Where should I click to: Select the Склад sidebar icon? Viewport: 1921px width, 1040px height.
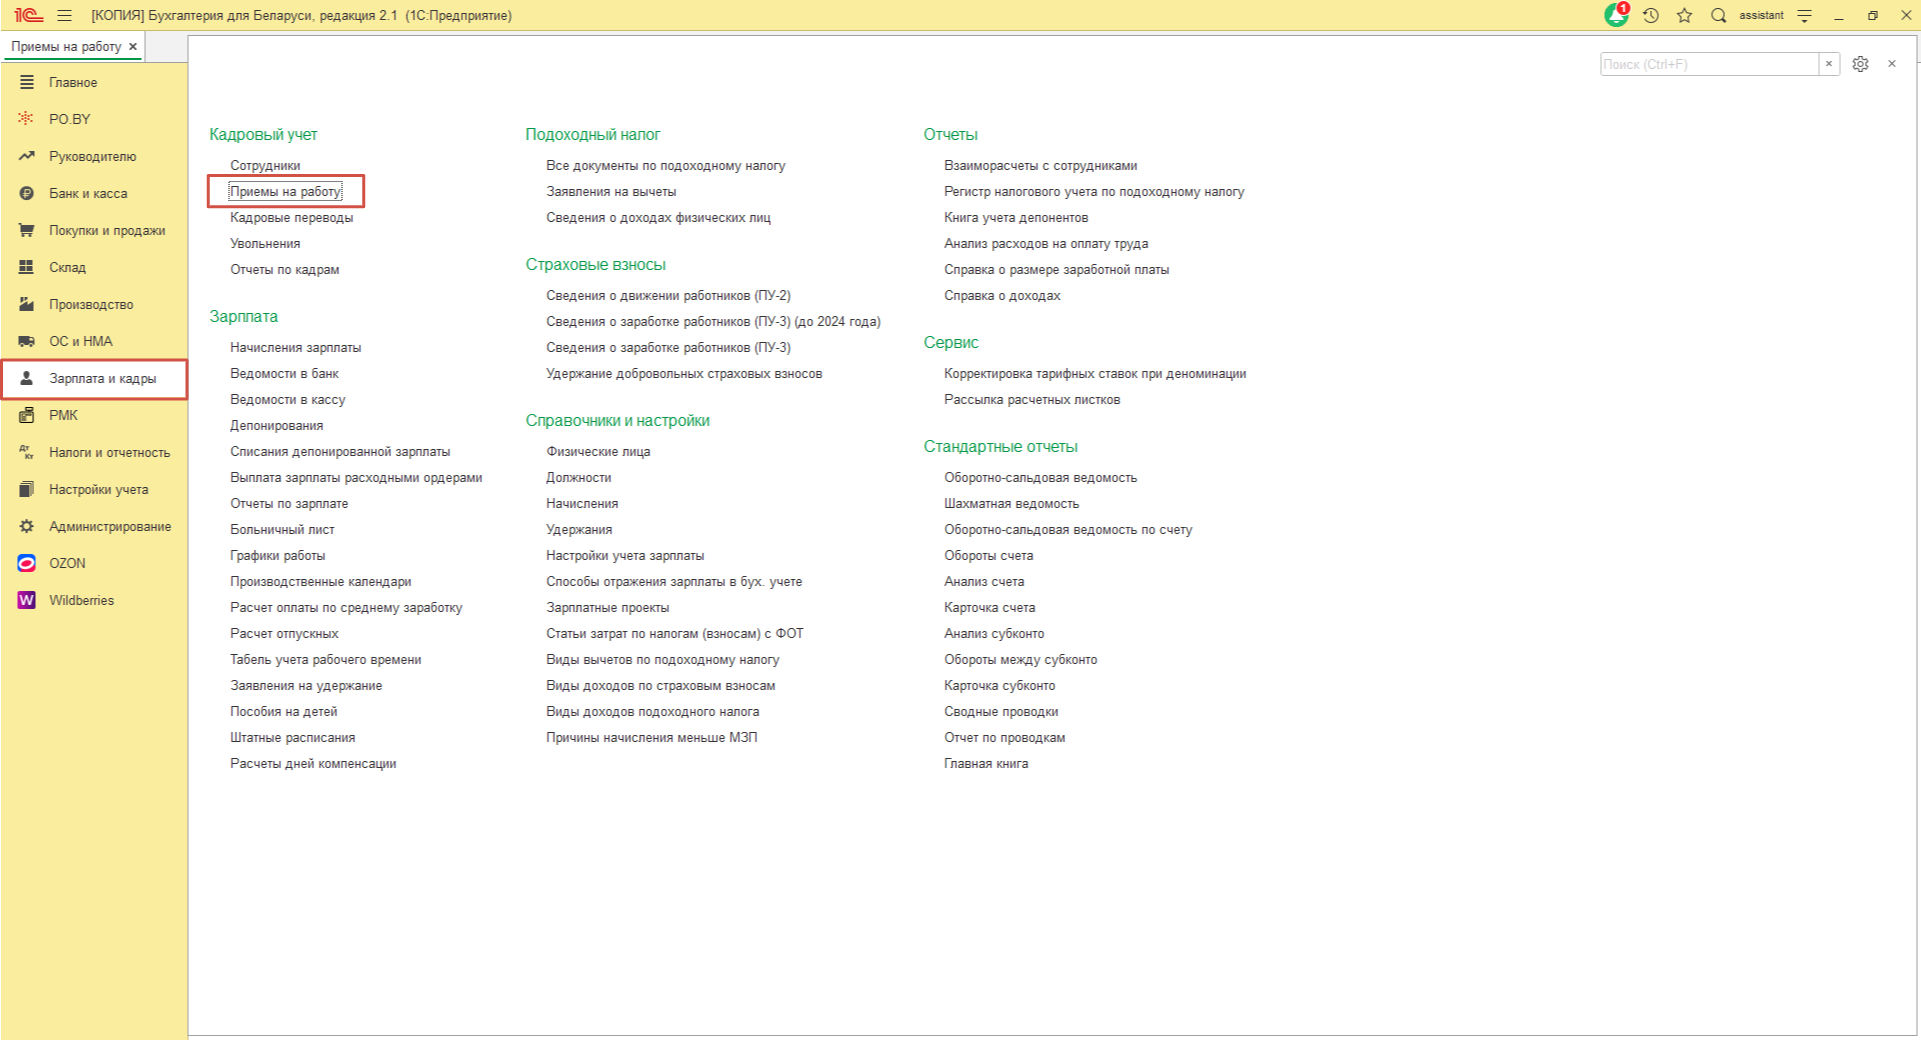click(x=27, y=267)
